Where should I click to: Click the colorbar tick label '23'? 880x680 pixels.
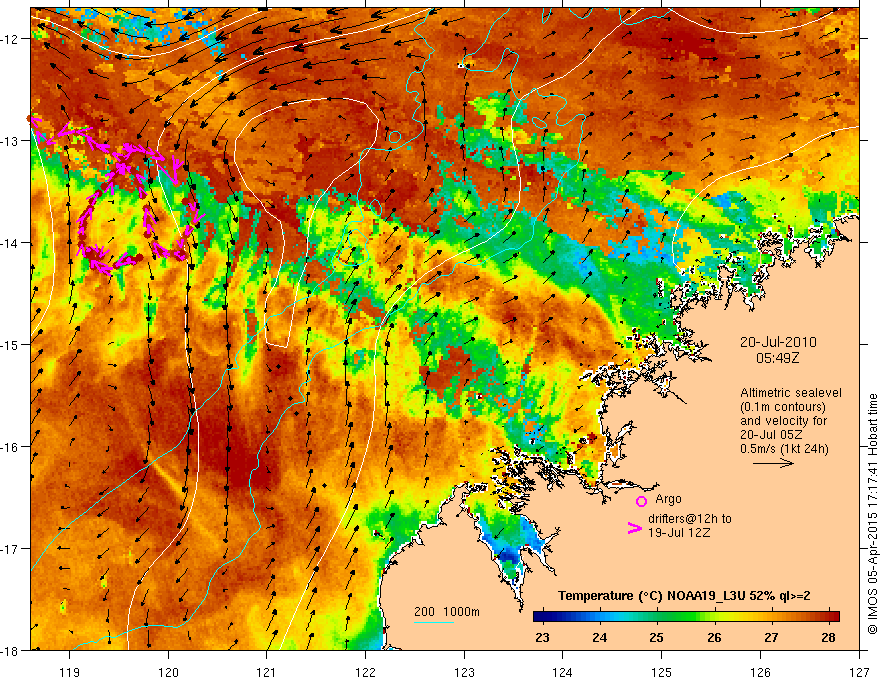point(542,638)
